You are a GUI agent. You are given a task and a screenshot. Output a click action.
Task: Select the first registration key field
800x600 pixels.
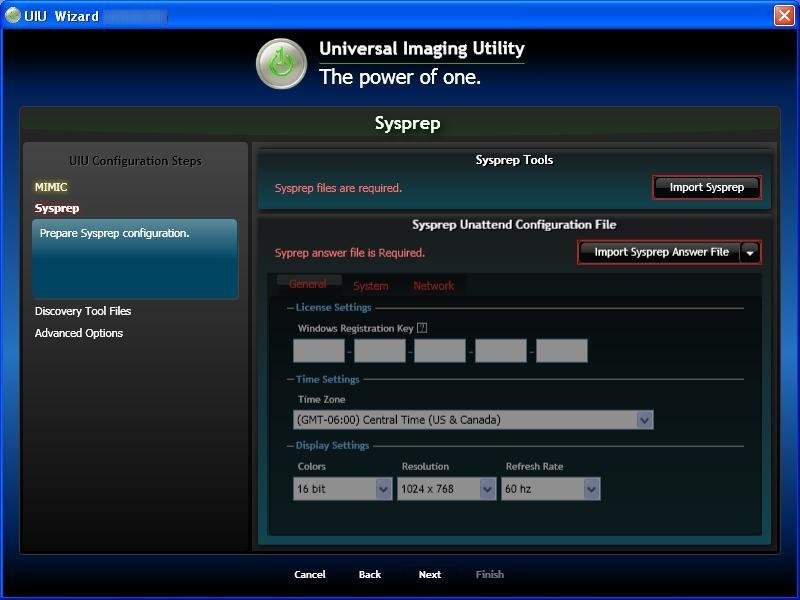coord(319,351)
